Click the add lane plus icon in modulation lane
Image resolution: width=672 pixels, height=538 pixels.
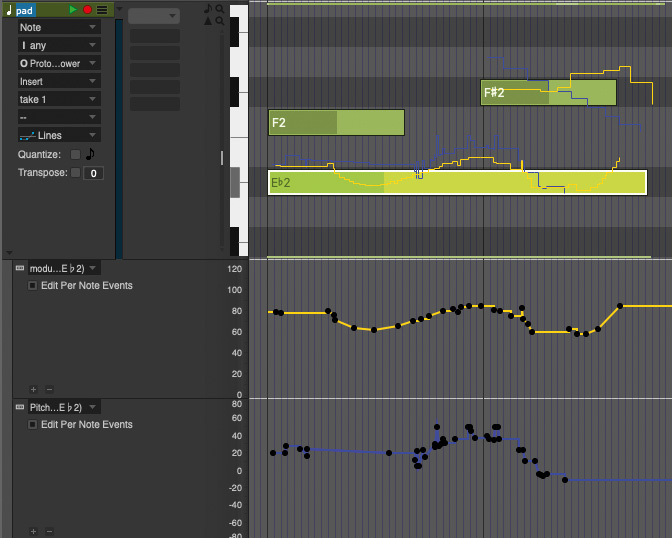tap(33, 389)
